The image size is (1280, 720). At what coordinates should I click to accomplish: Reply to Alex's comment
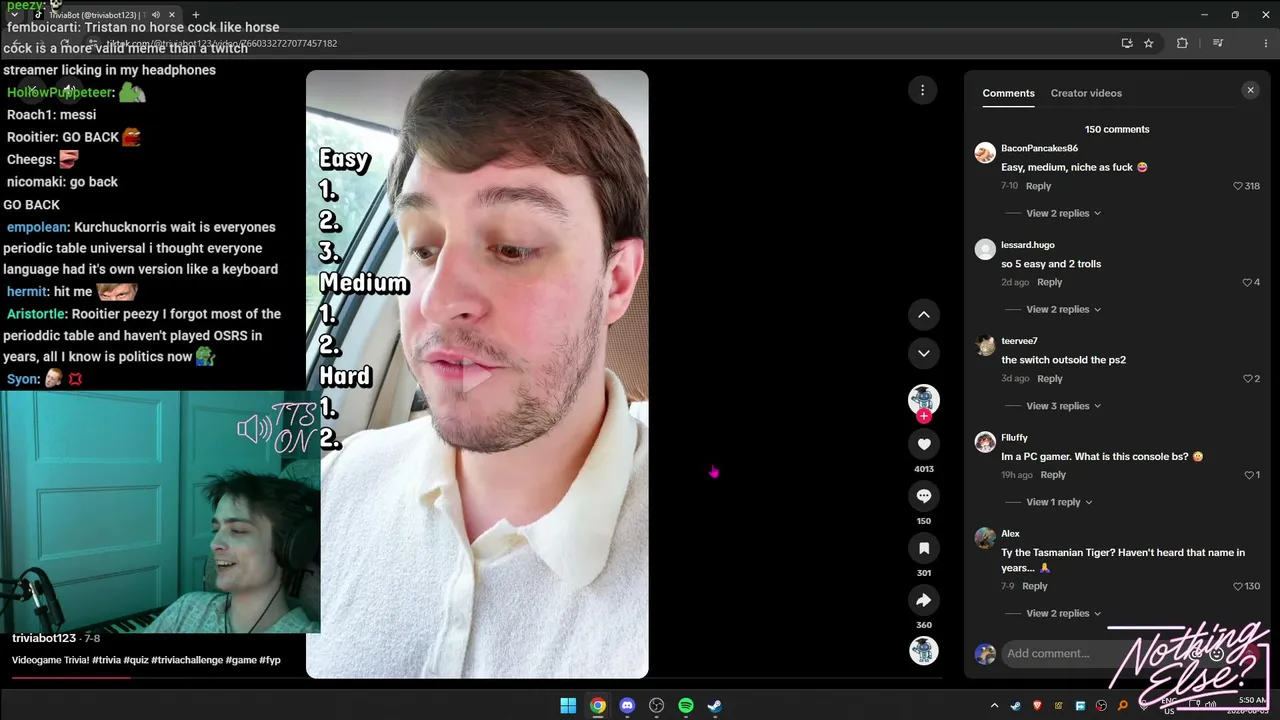pyautogui.click(x=1034, y=586)
